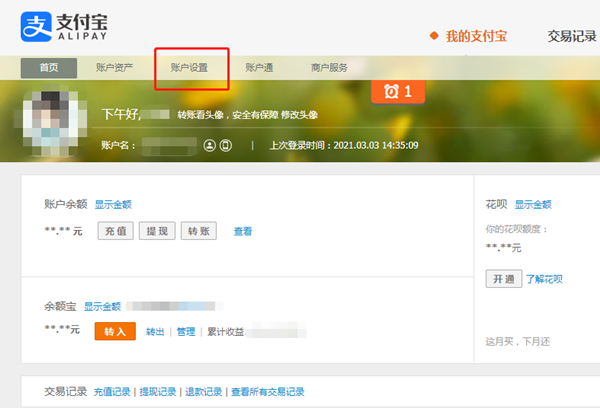Click the phone binding icon beside account name
This screenshot has width=600, height=408.
point(225,145)
